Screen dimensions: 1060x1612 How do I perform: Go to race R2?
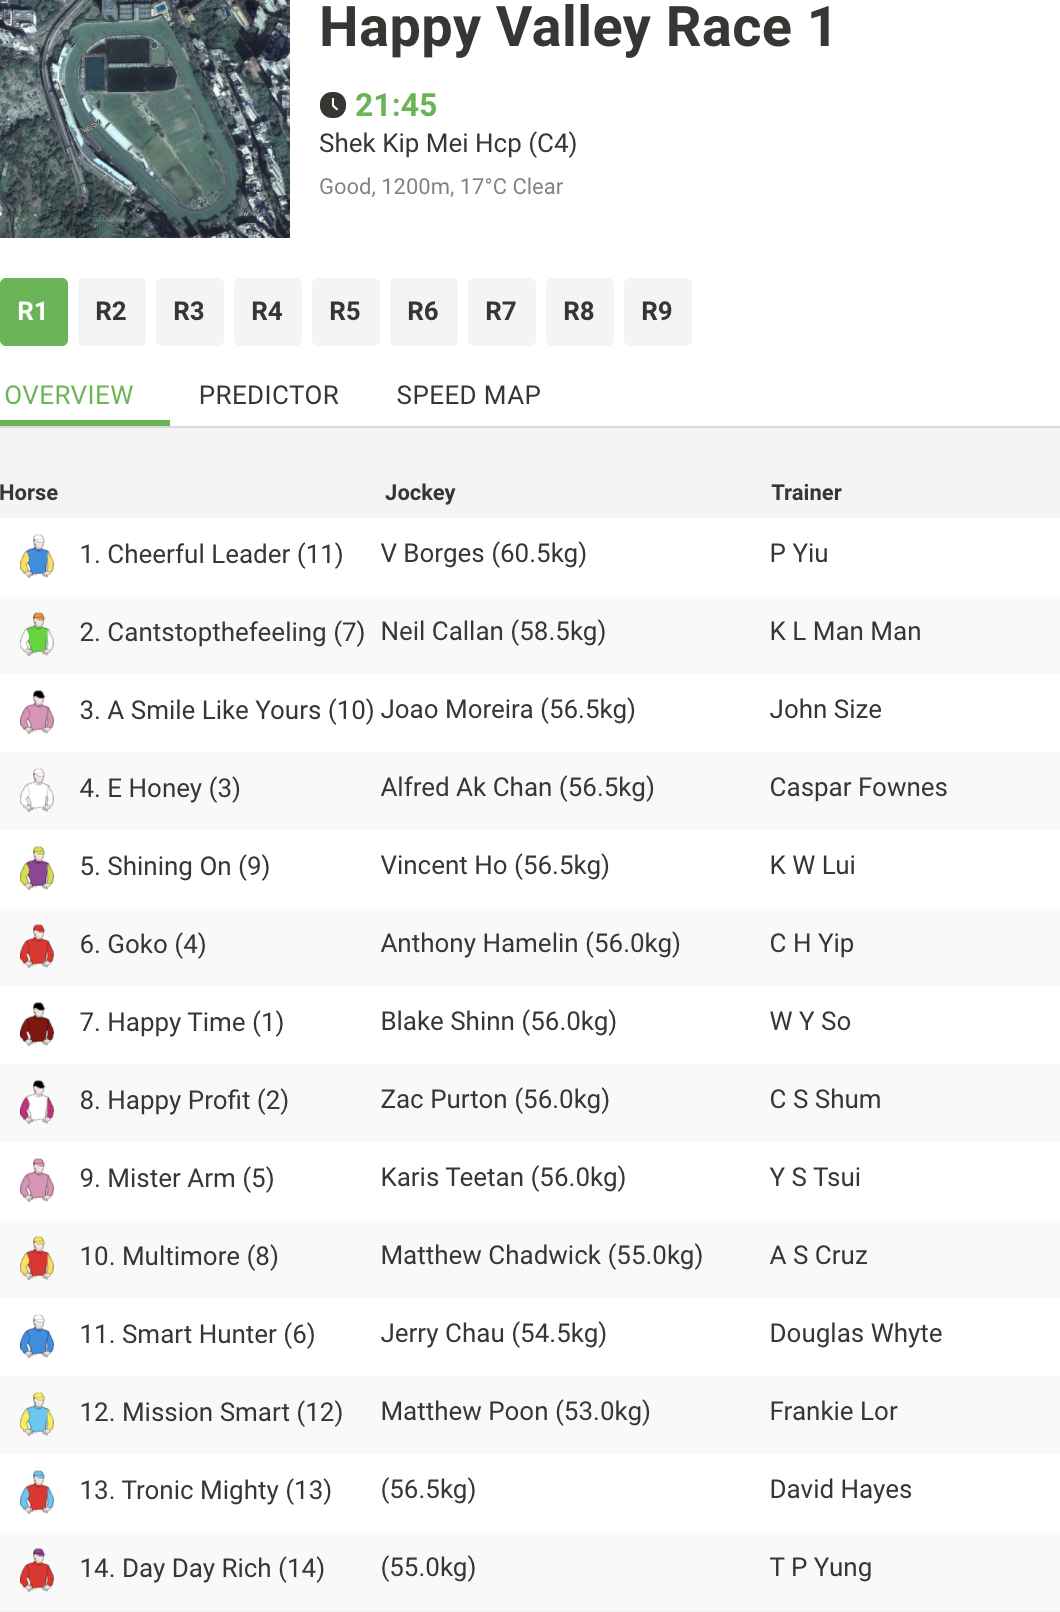111,312
